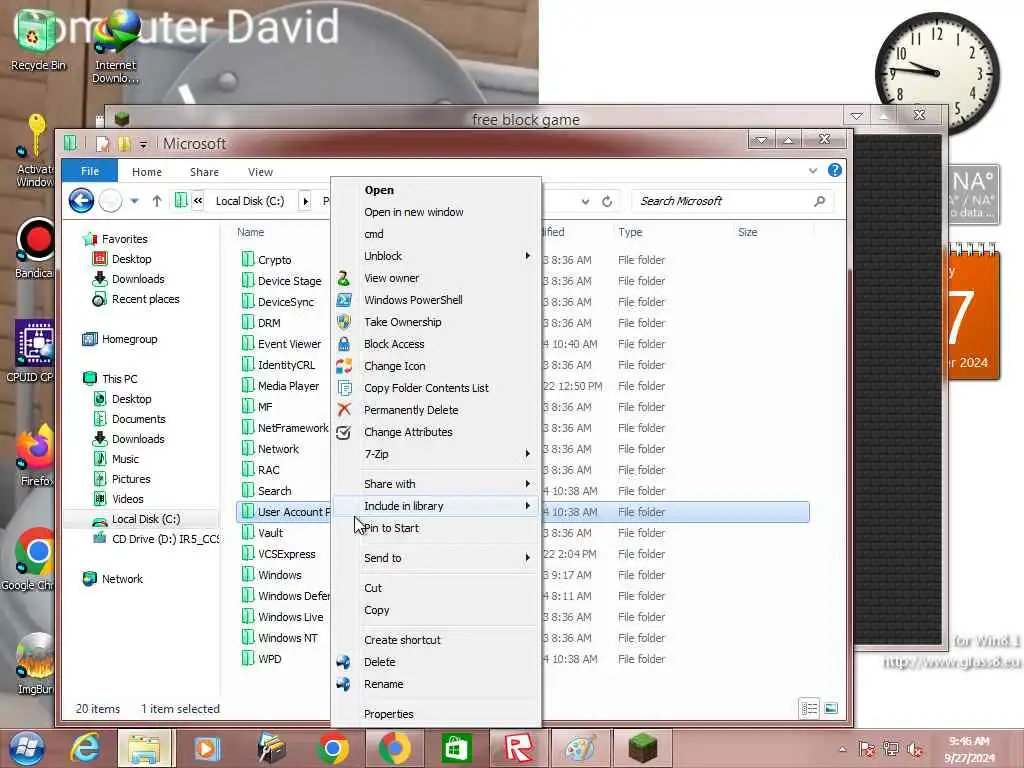
Task: Click the Windows Store taskbar icon
Action: (456, 748)
